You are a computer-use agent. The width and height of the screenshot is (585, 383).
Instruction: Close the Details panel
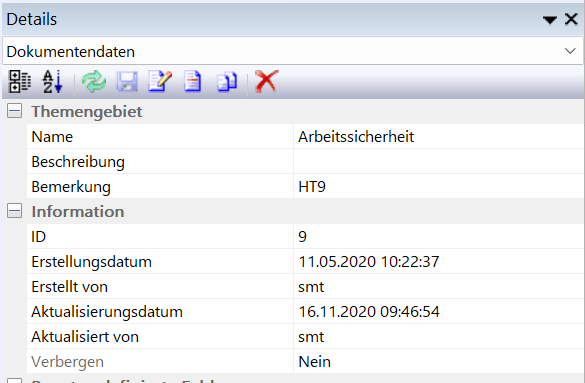(x=571, y=19)
